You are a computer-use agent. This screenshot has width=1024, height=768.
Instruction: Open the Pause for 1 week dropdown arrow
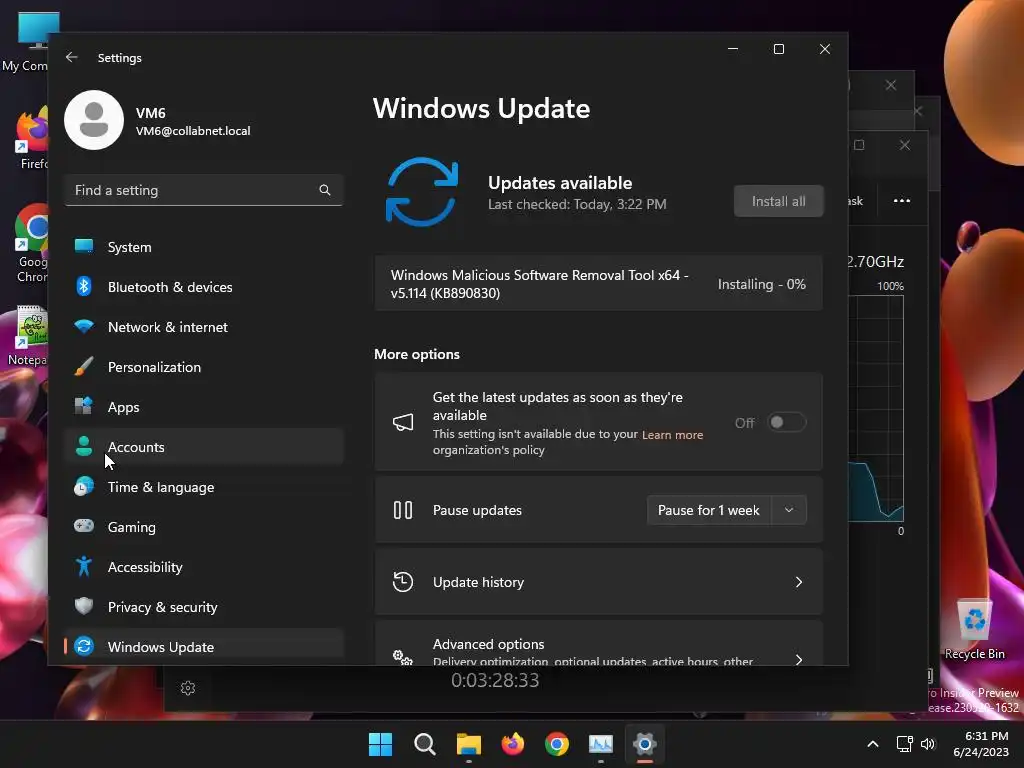(x=789, y=510)
